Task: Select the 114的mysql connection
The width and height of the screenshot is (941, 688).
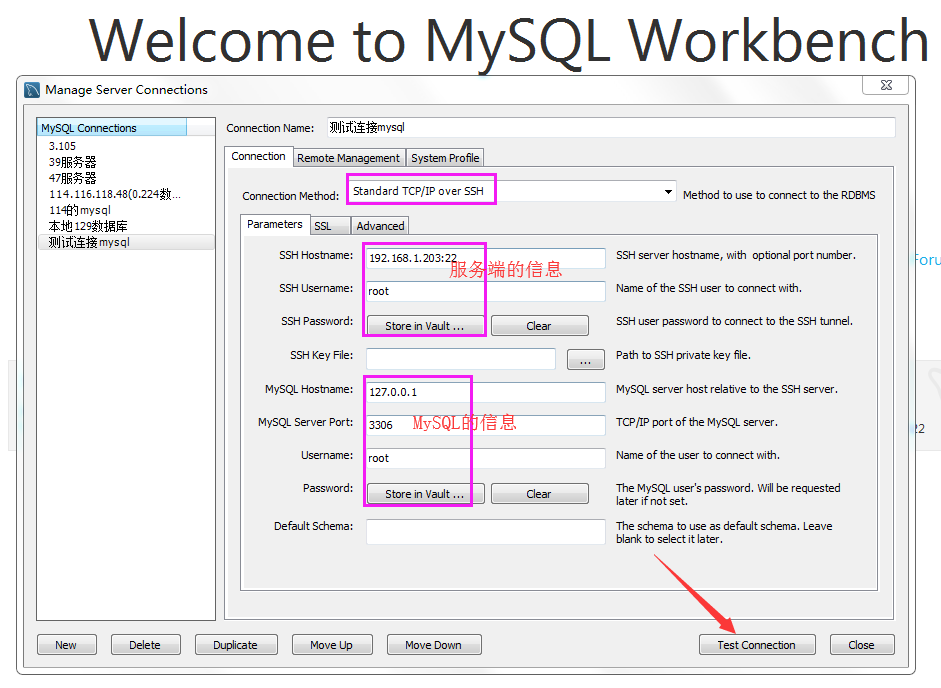Action: [126, 210]
